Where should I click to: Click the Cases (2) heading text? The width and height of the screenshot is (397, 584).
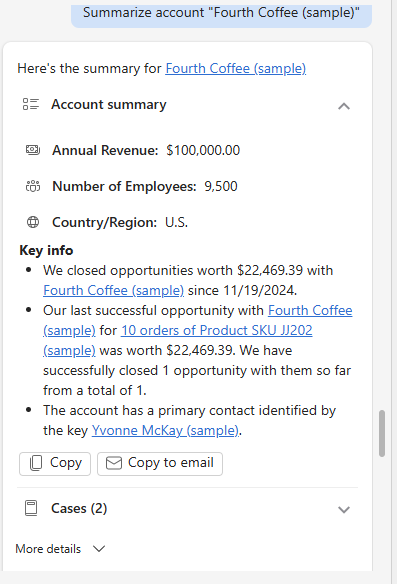(79, 508)
